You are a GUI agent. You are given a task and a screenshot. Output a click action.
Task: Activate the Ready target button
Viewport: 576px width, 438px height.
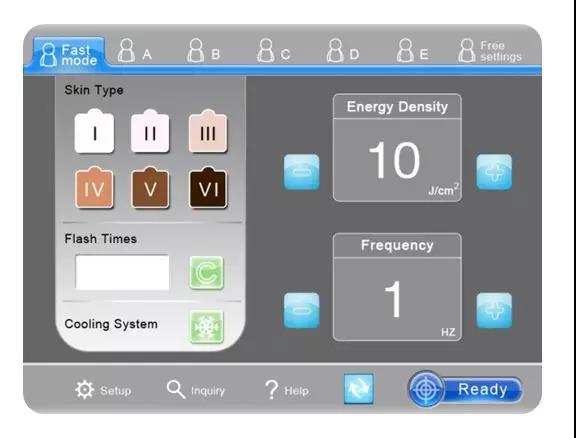tap(465, 389)
